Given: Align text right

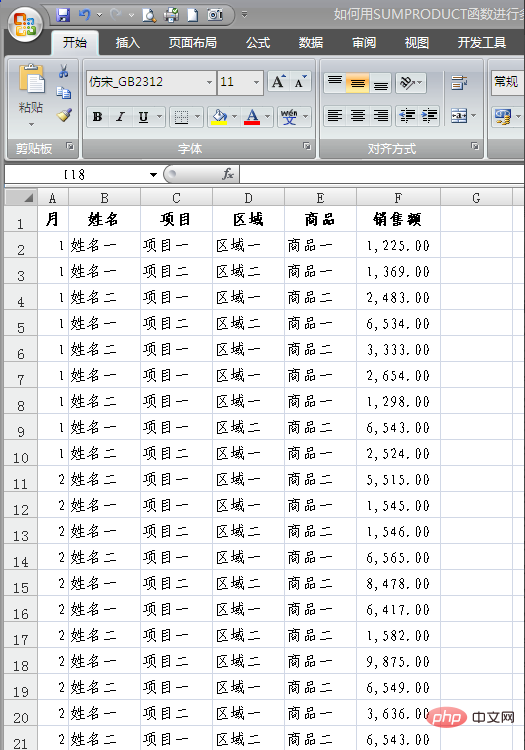Looking at the screenshot, I should point(381,116).
